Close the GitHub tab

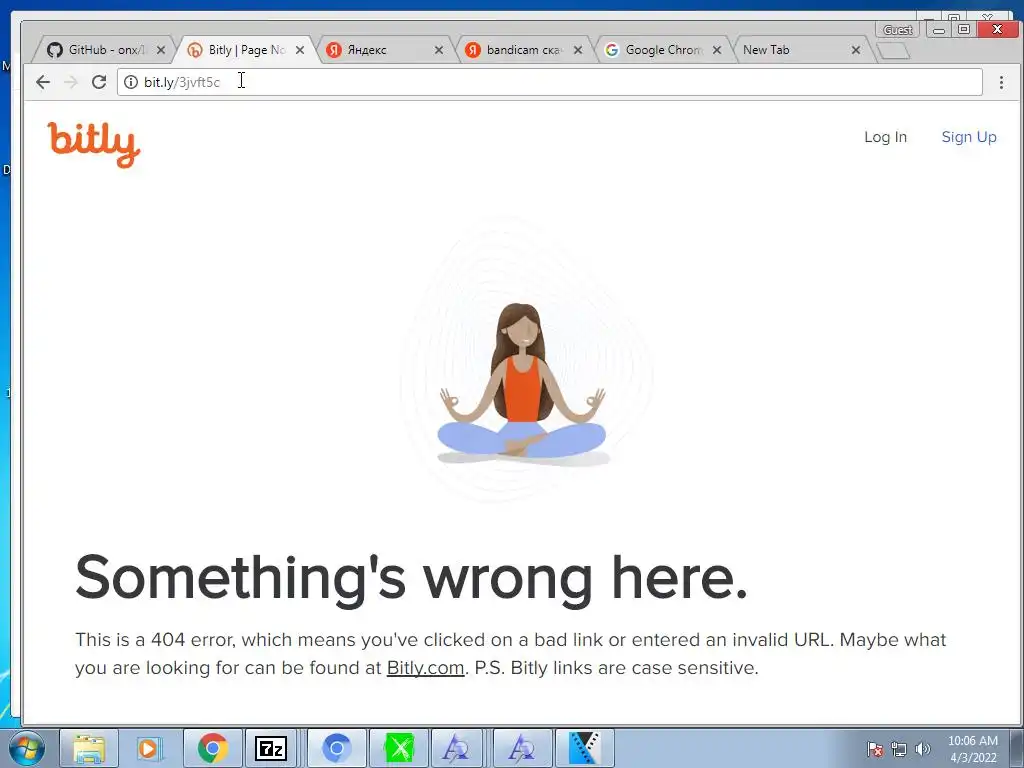tap(161, 50)
